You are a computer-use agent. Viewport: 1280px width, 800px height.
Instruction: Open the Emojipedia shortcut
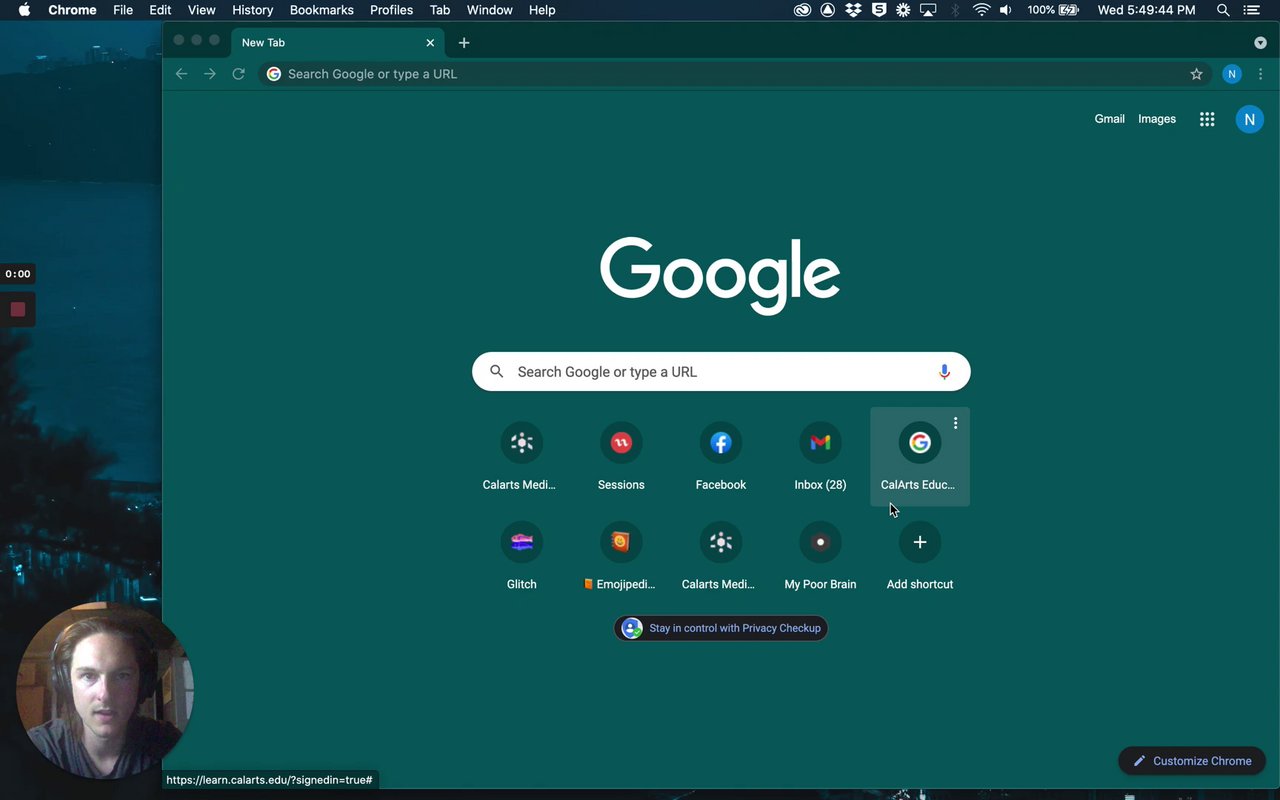click(x=621, y=556)
